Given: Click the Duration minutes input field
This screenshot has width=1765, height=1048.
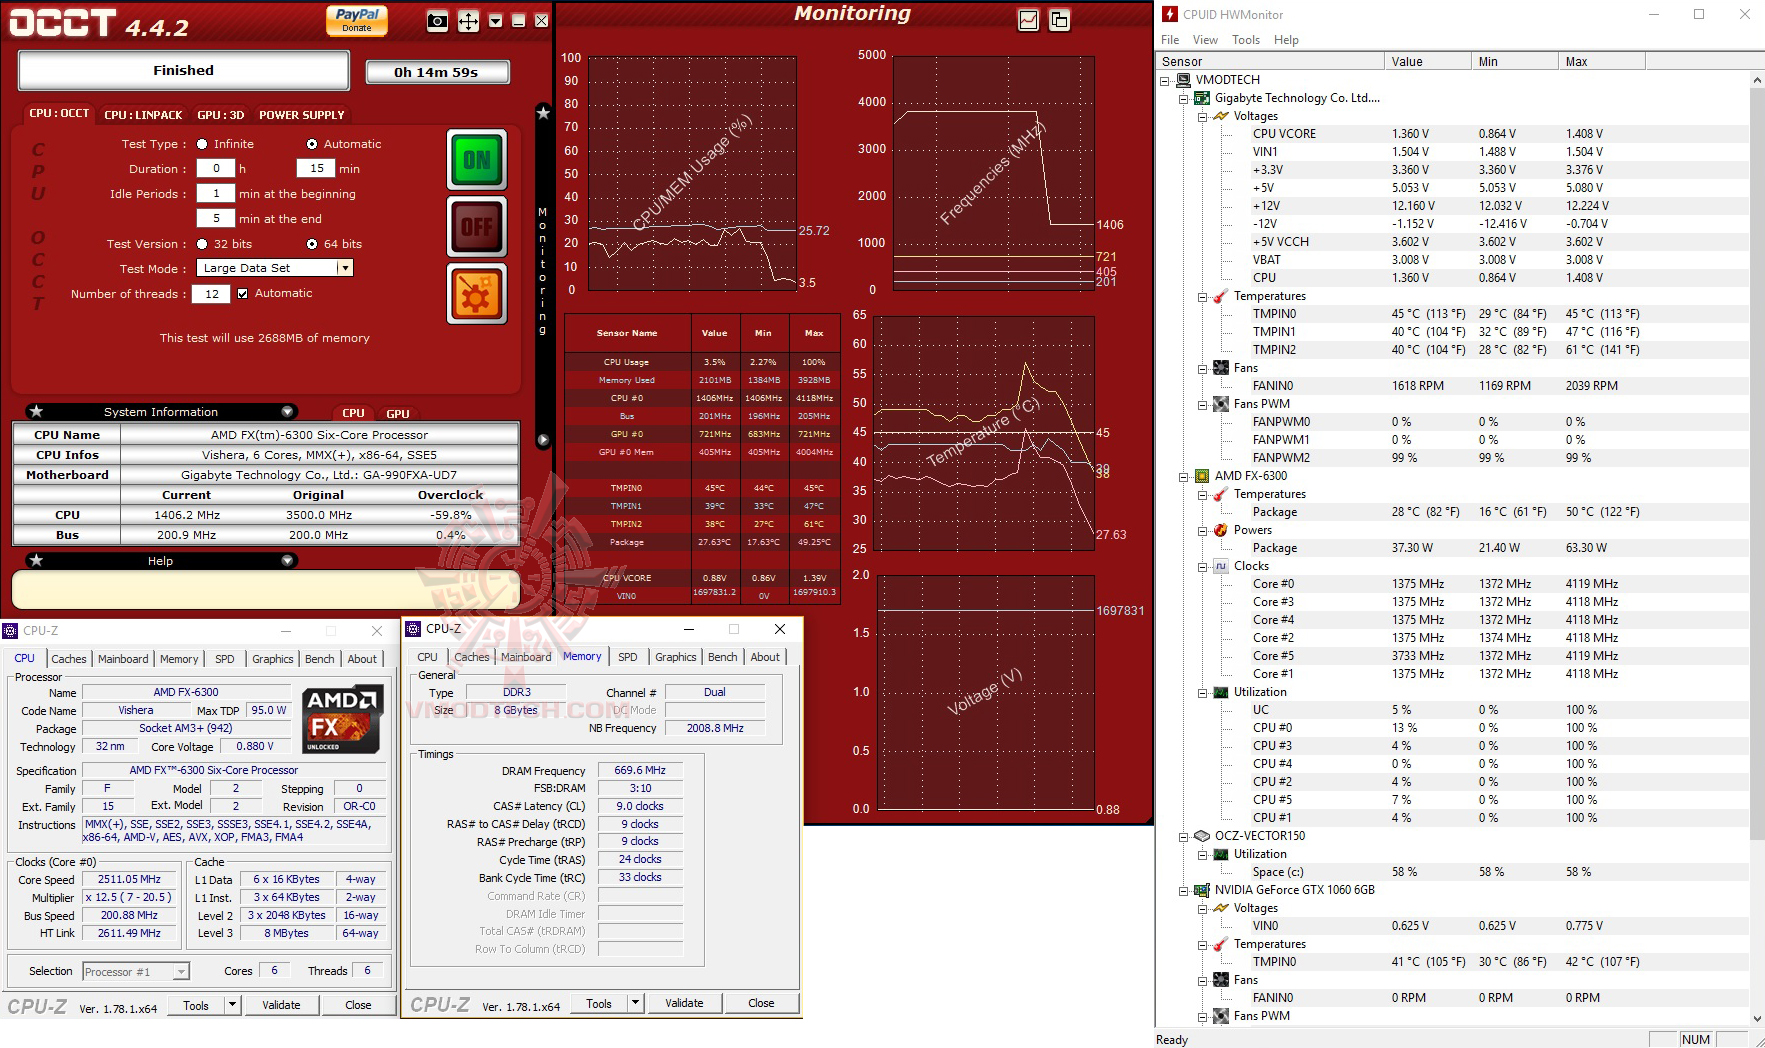Looking at the screenshot, I should [316, 169].
